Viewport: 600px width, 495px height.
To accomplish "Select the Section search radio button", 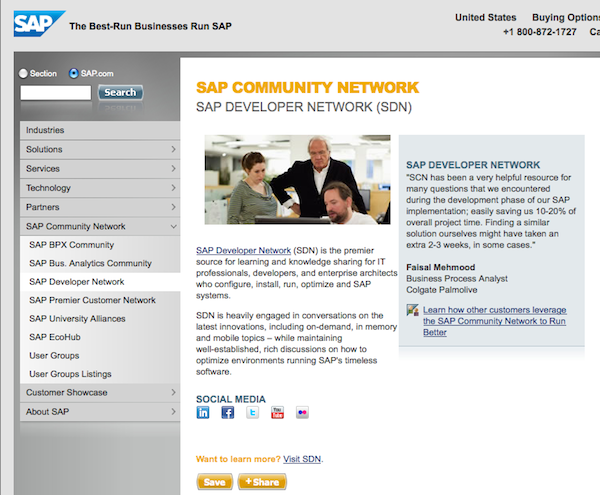I will coord(23,73).
